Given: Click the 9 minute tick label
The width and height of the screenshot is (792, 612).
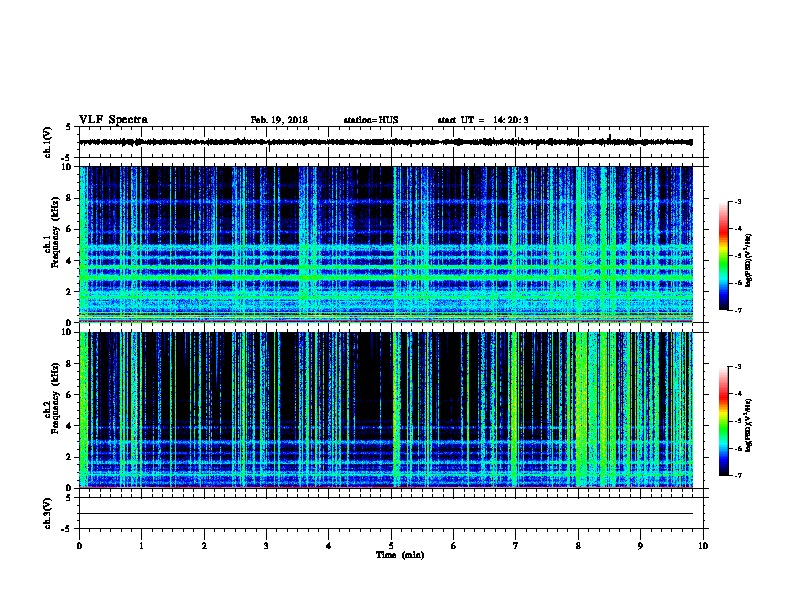Looking at the screenshot, I should 640,546.
